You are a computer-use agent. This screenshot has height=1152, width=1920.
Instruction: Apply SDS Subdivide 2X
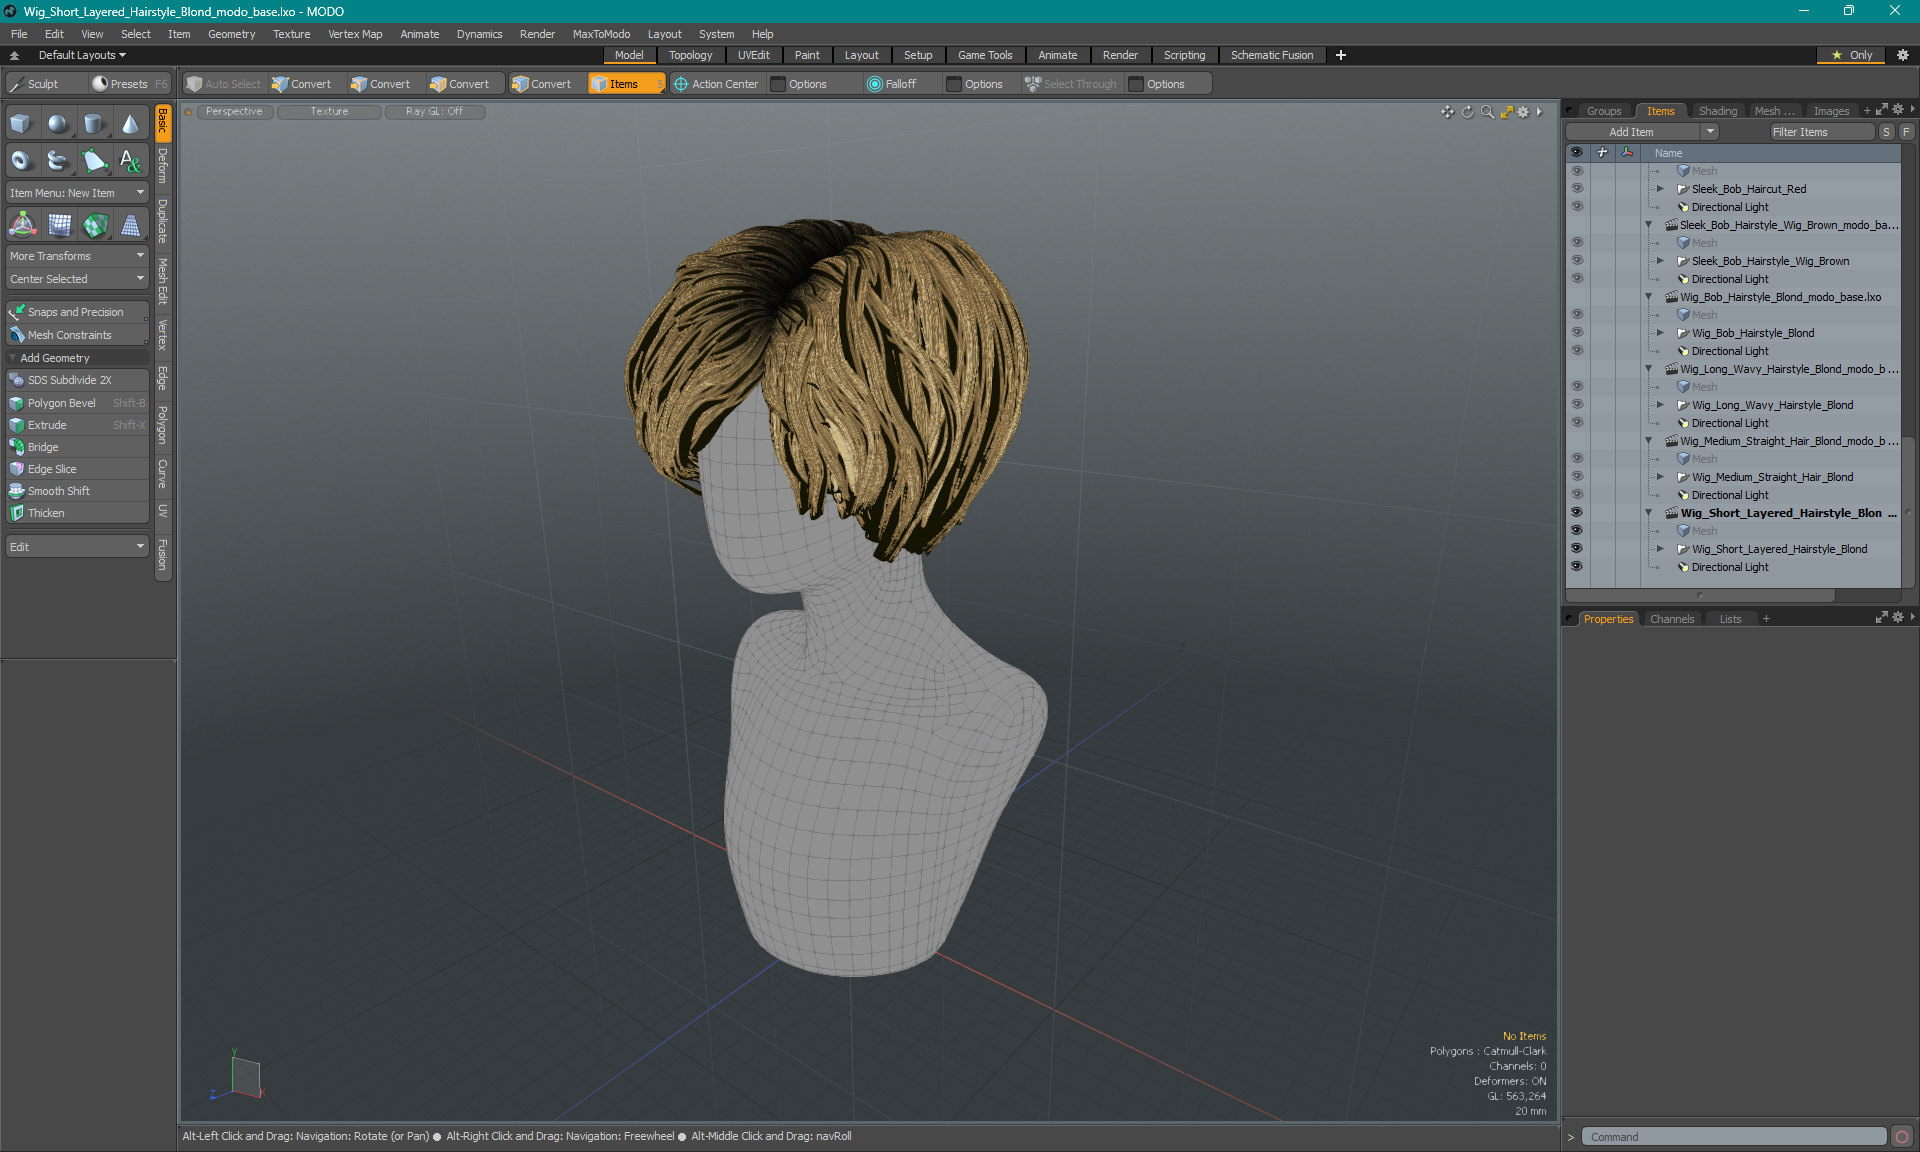click(x=77, y=380)
